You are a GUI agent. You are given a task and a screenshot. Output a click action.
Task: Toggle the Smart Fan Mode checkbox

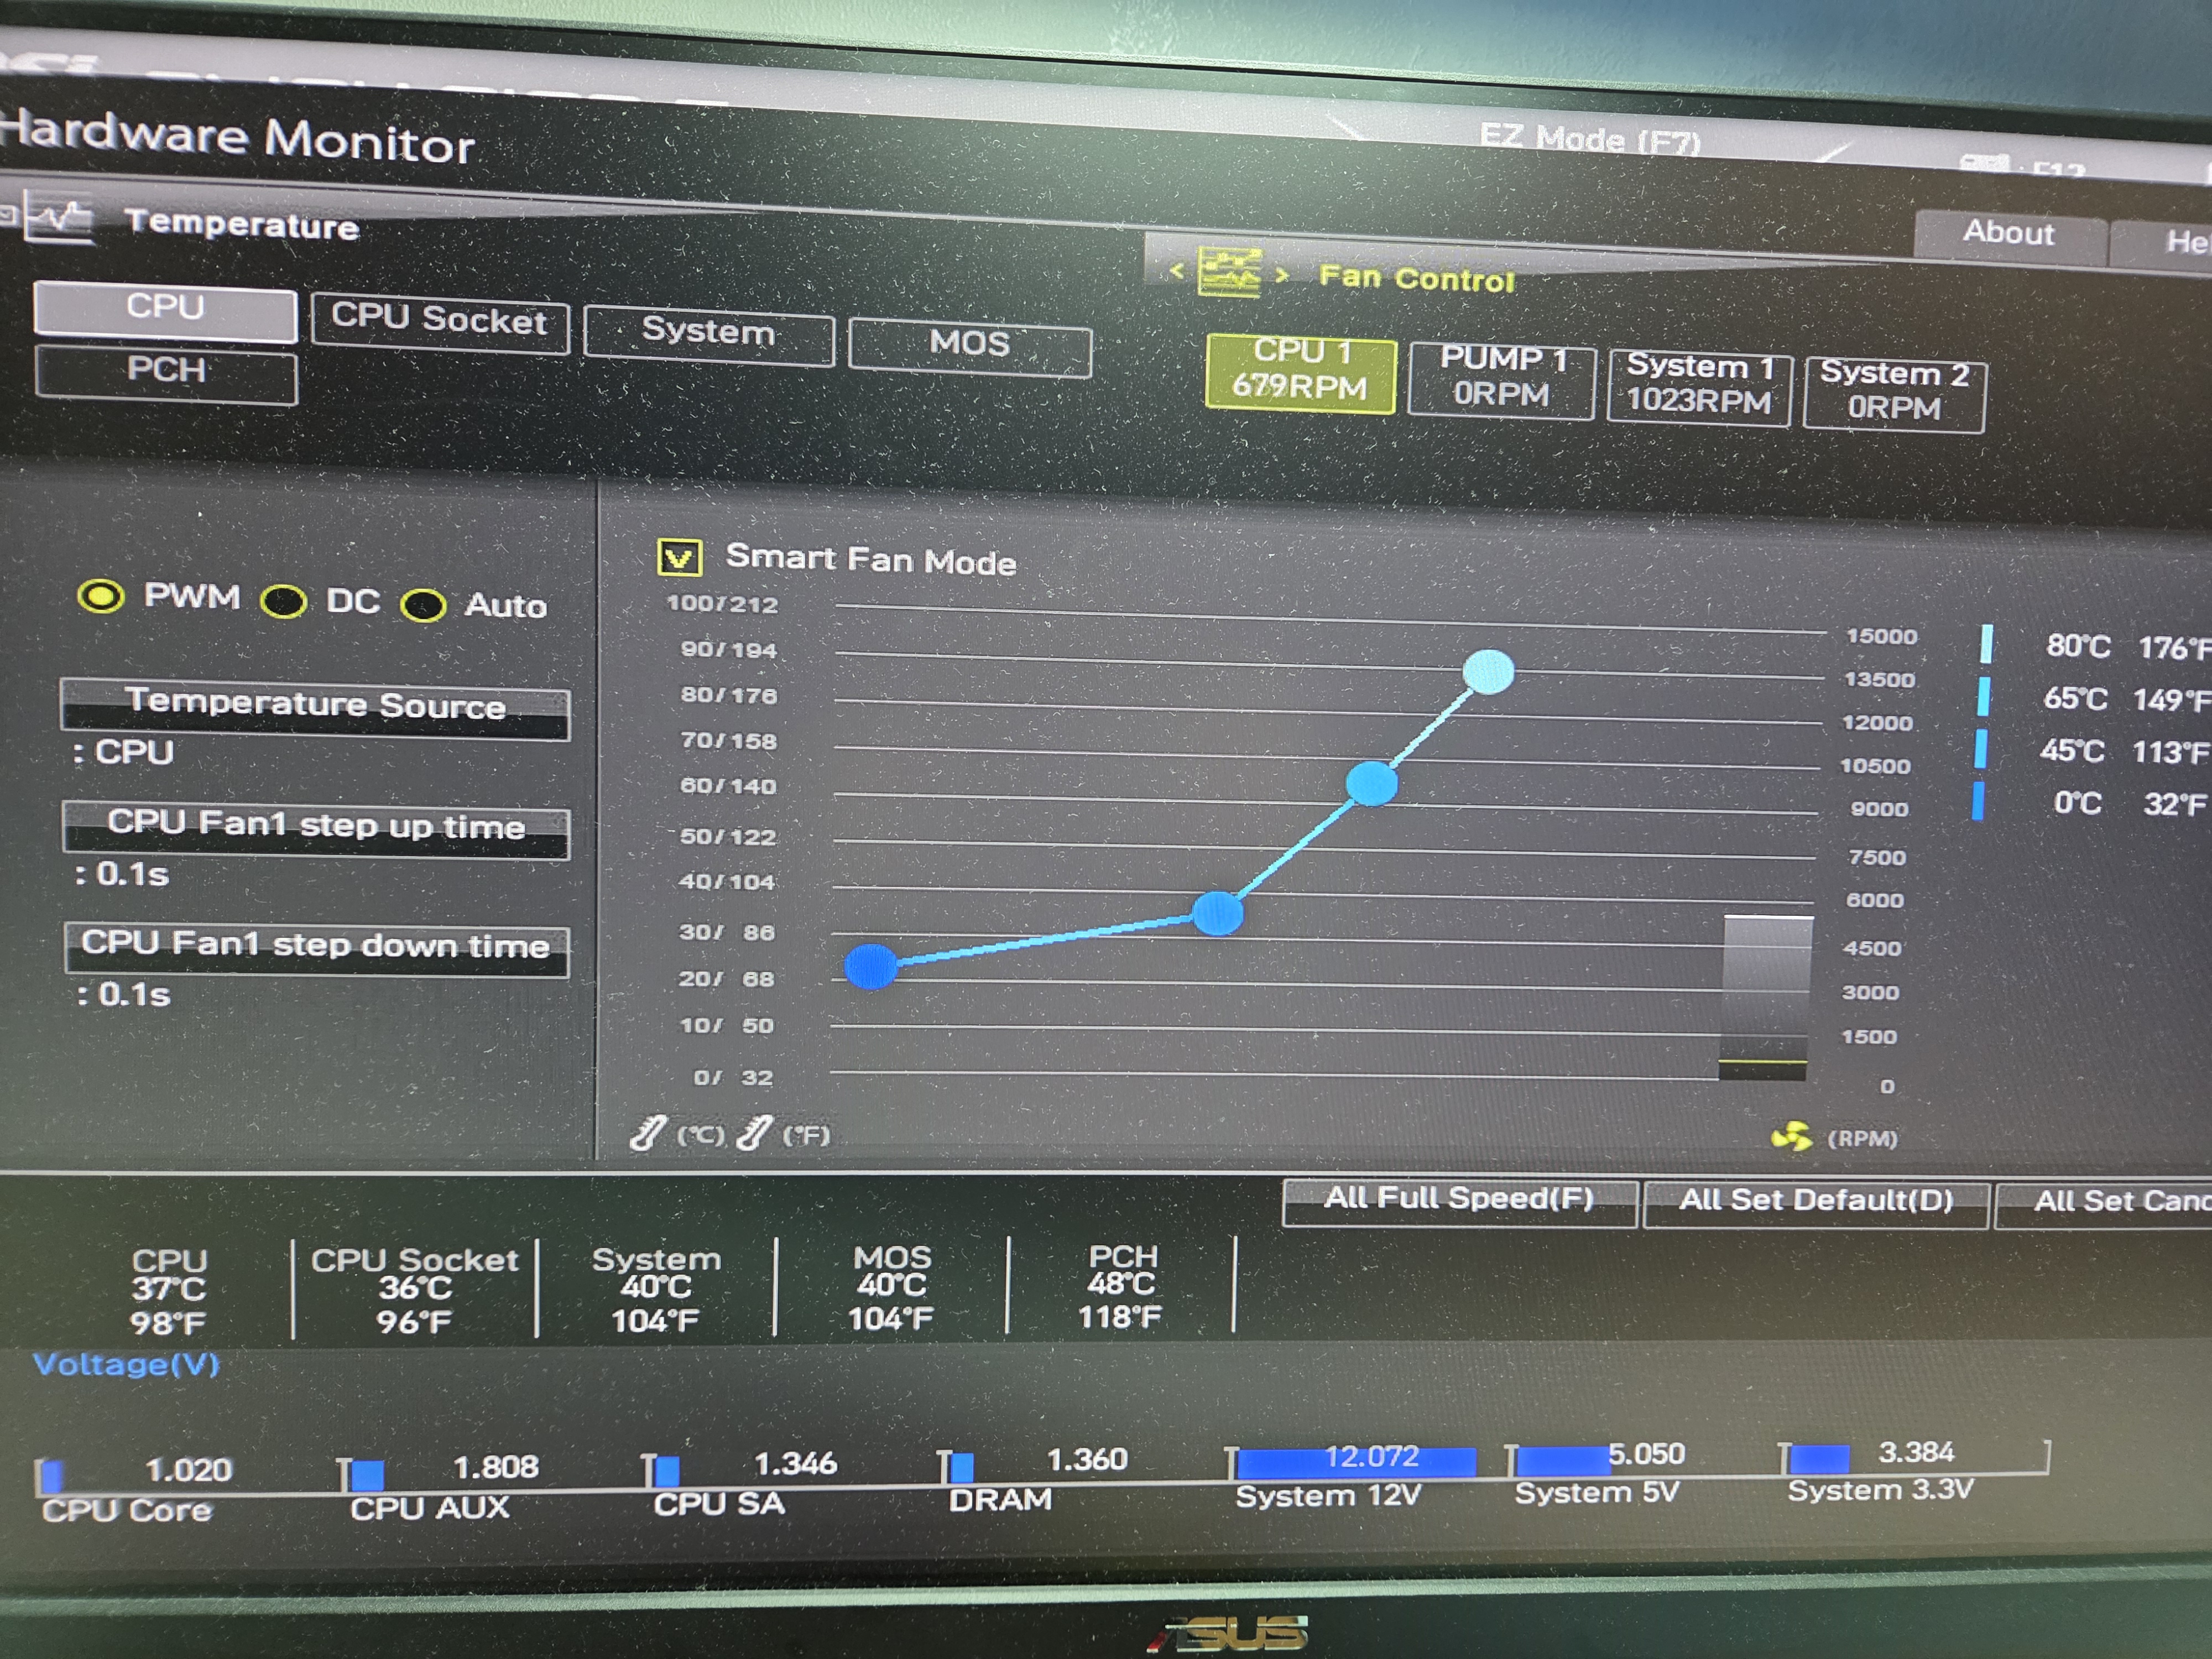click(x=679, y=557)
